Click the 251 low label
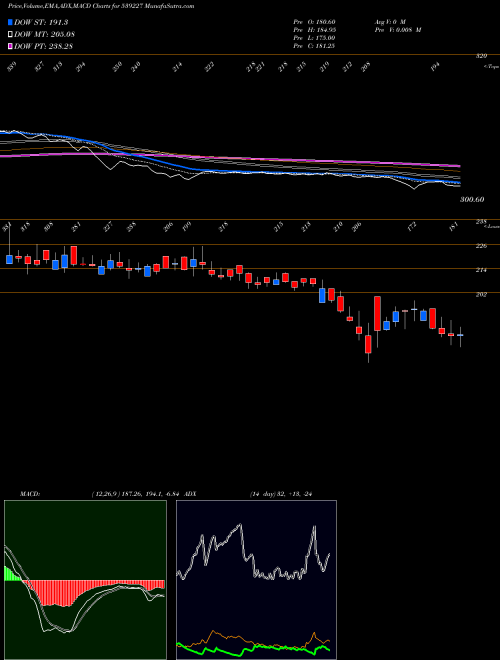 [x=76, y=226]
